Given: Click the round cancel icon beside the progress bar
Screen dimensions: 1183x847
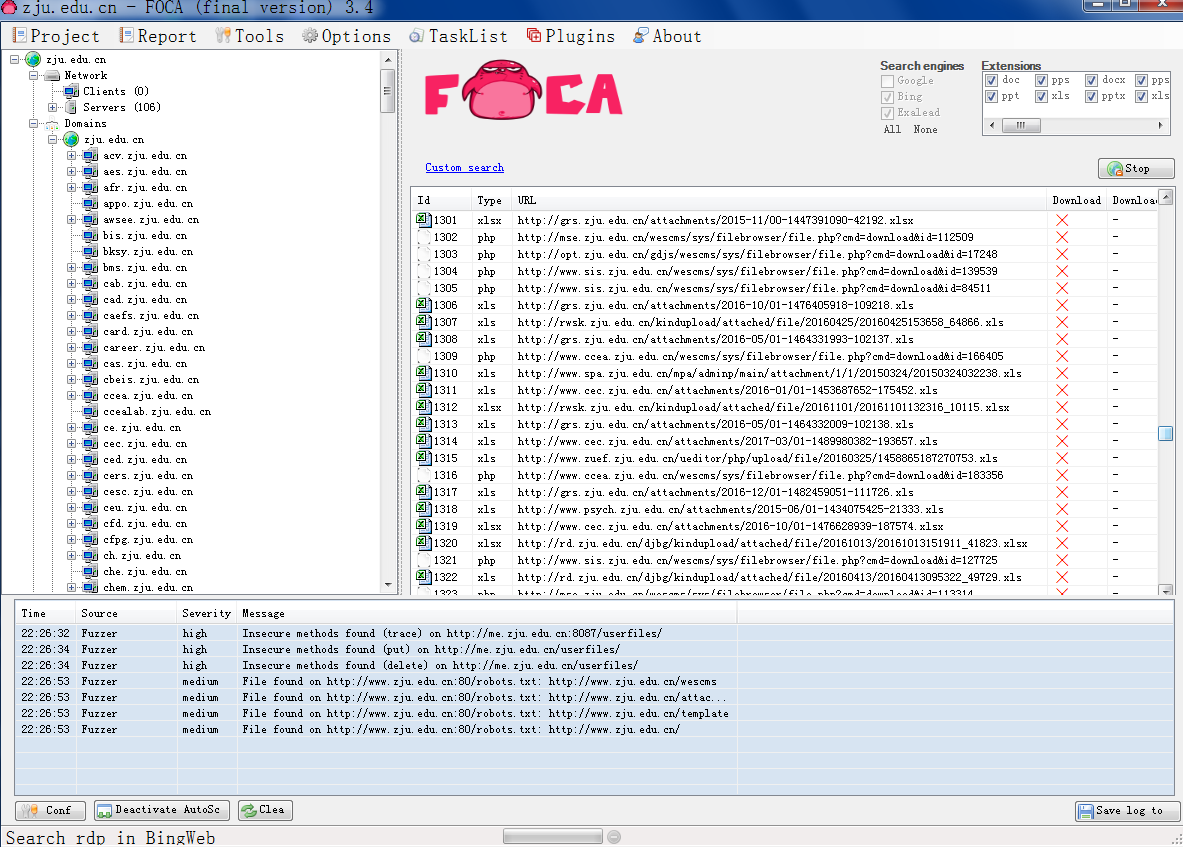Looking at the screenshot, I should point(614,836).
